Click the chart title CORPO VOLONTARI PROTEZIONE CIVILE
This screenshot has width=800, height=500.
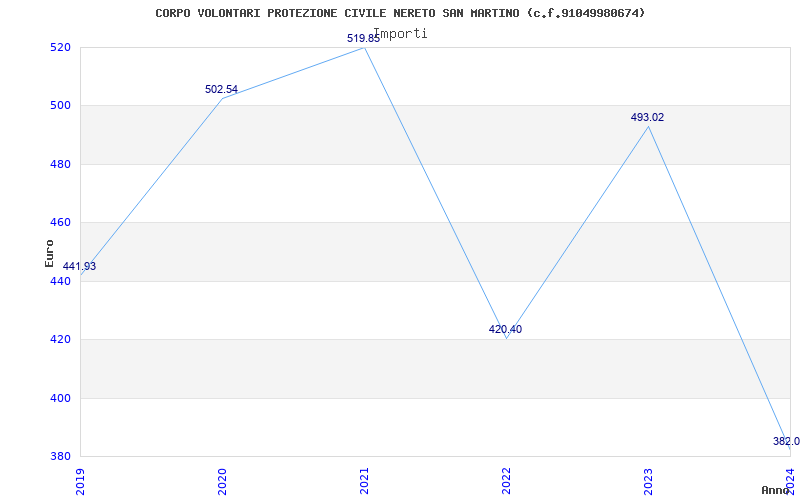(400, 13)
